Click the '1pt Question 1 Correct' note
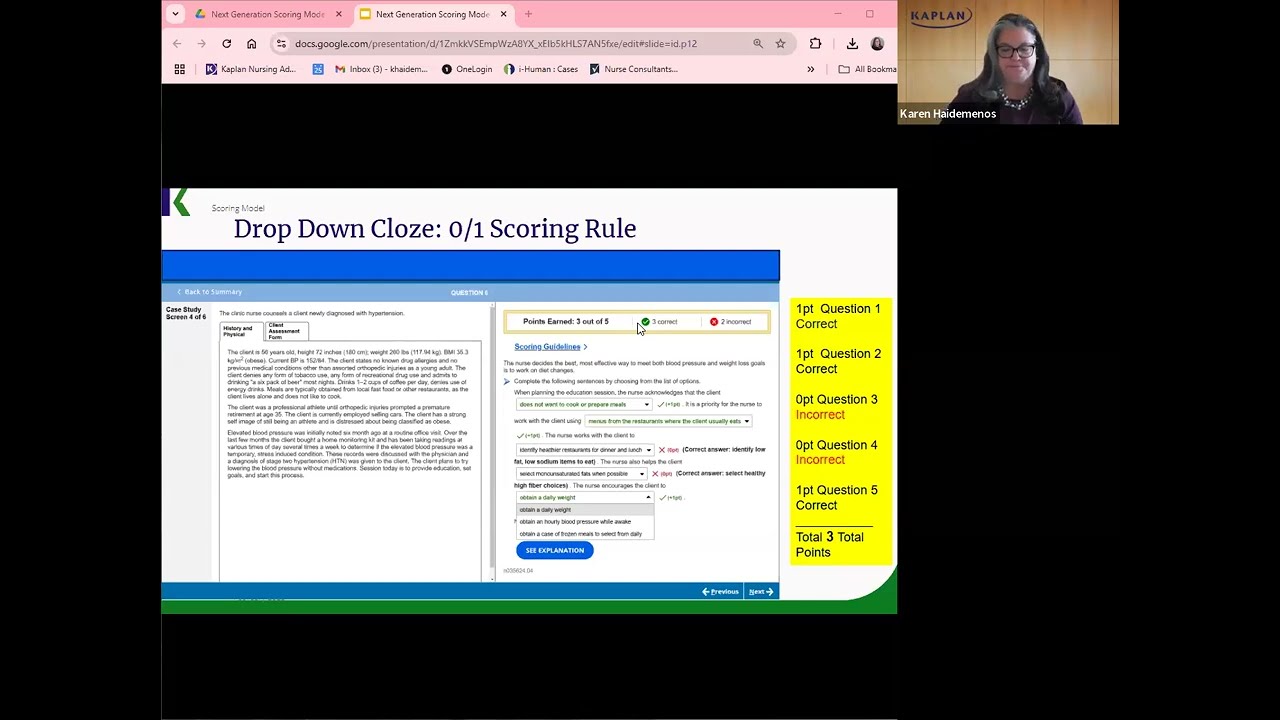 pyautogui.click(x=838, y=316)
